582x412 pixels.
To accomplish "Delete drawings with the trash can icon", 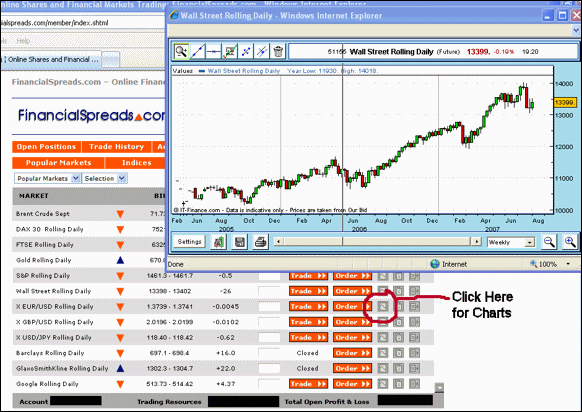I will (278, 51).
